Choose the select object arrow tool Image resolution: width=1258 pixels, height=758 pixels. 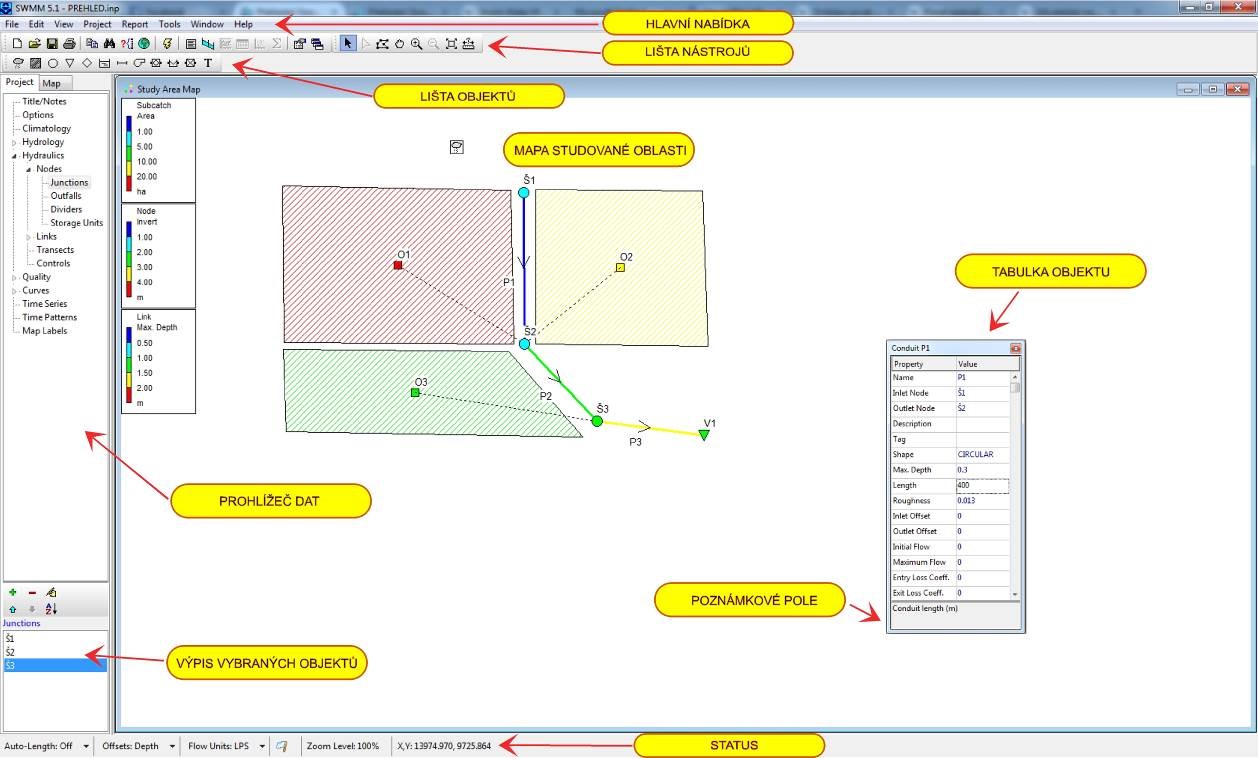click(x=347, y=44)
